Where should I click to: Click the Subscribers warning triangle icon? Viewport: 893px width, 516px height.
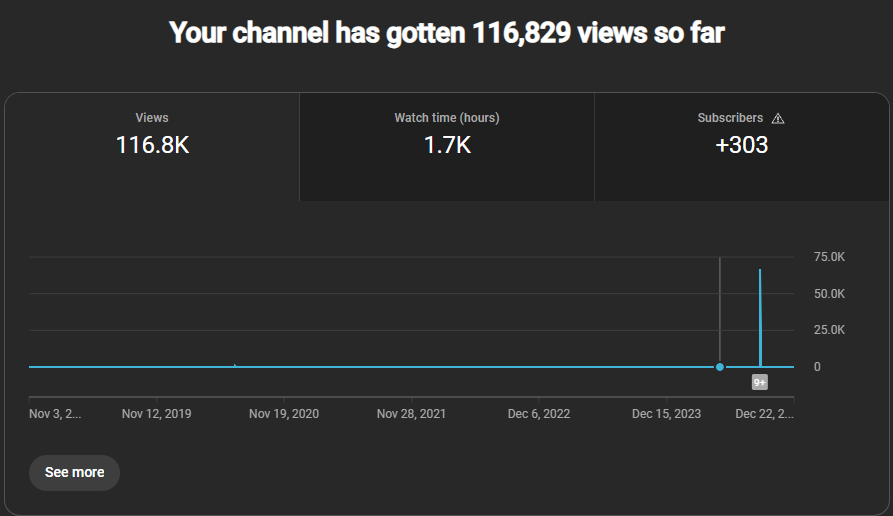[778, 118]
